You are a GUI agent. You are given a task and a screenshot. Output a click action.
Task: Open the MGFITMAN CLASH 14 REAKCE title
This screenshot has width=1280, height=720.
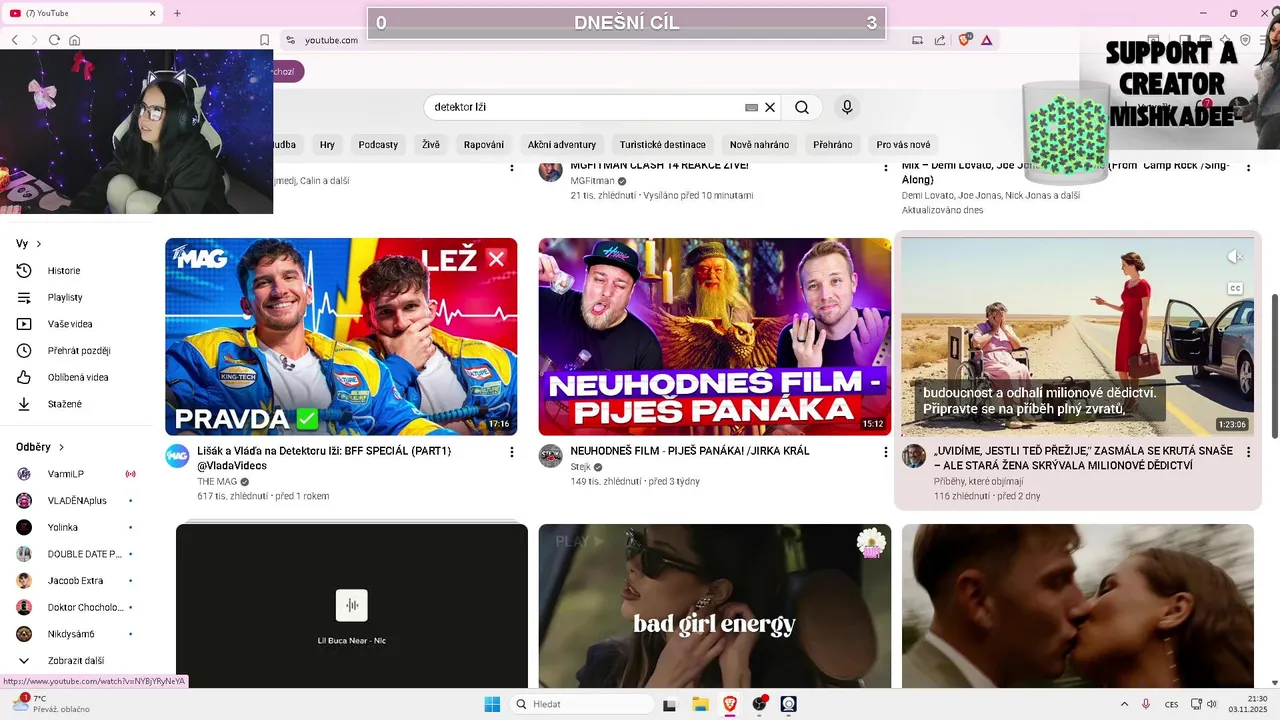pyautogui.click(x=659, y=166)
